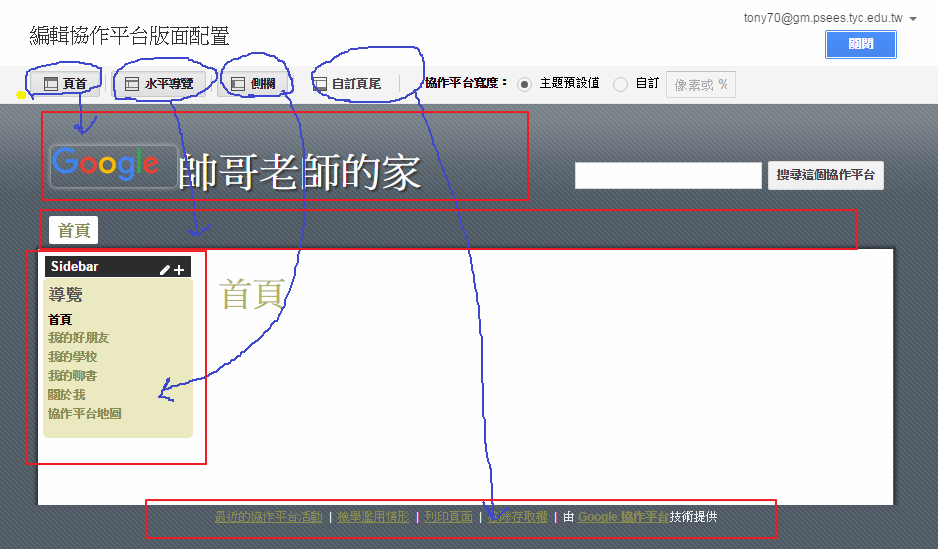This screenshot has height=549, width=938.
Task: Select the 首頁 tab in horizontal navigation
Action: click(73, 230)
